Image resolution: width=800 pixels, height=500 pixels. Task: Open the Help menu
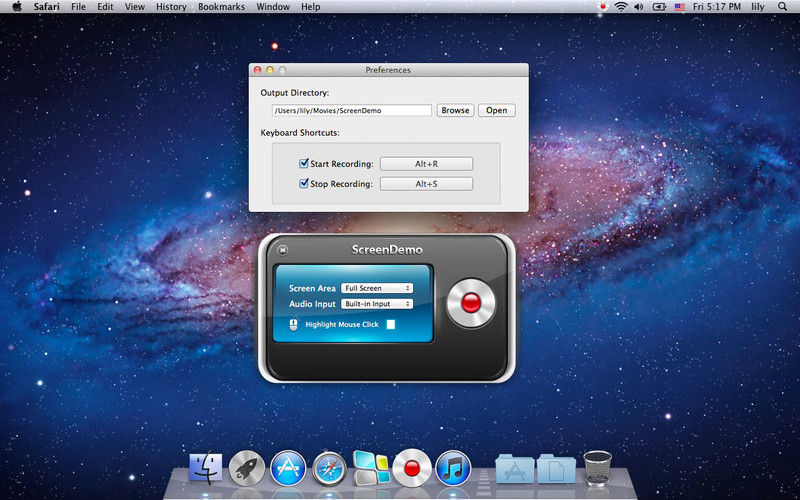tap(311, 7)
